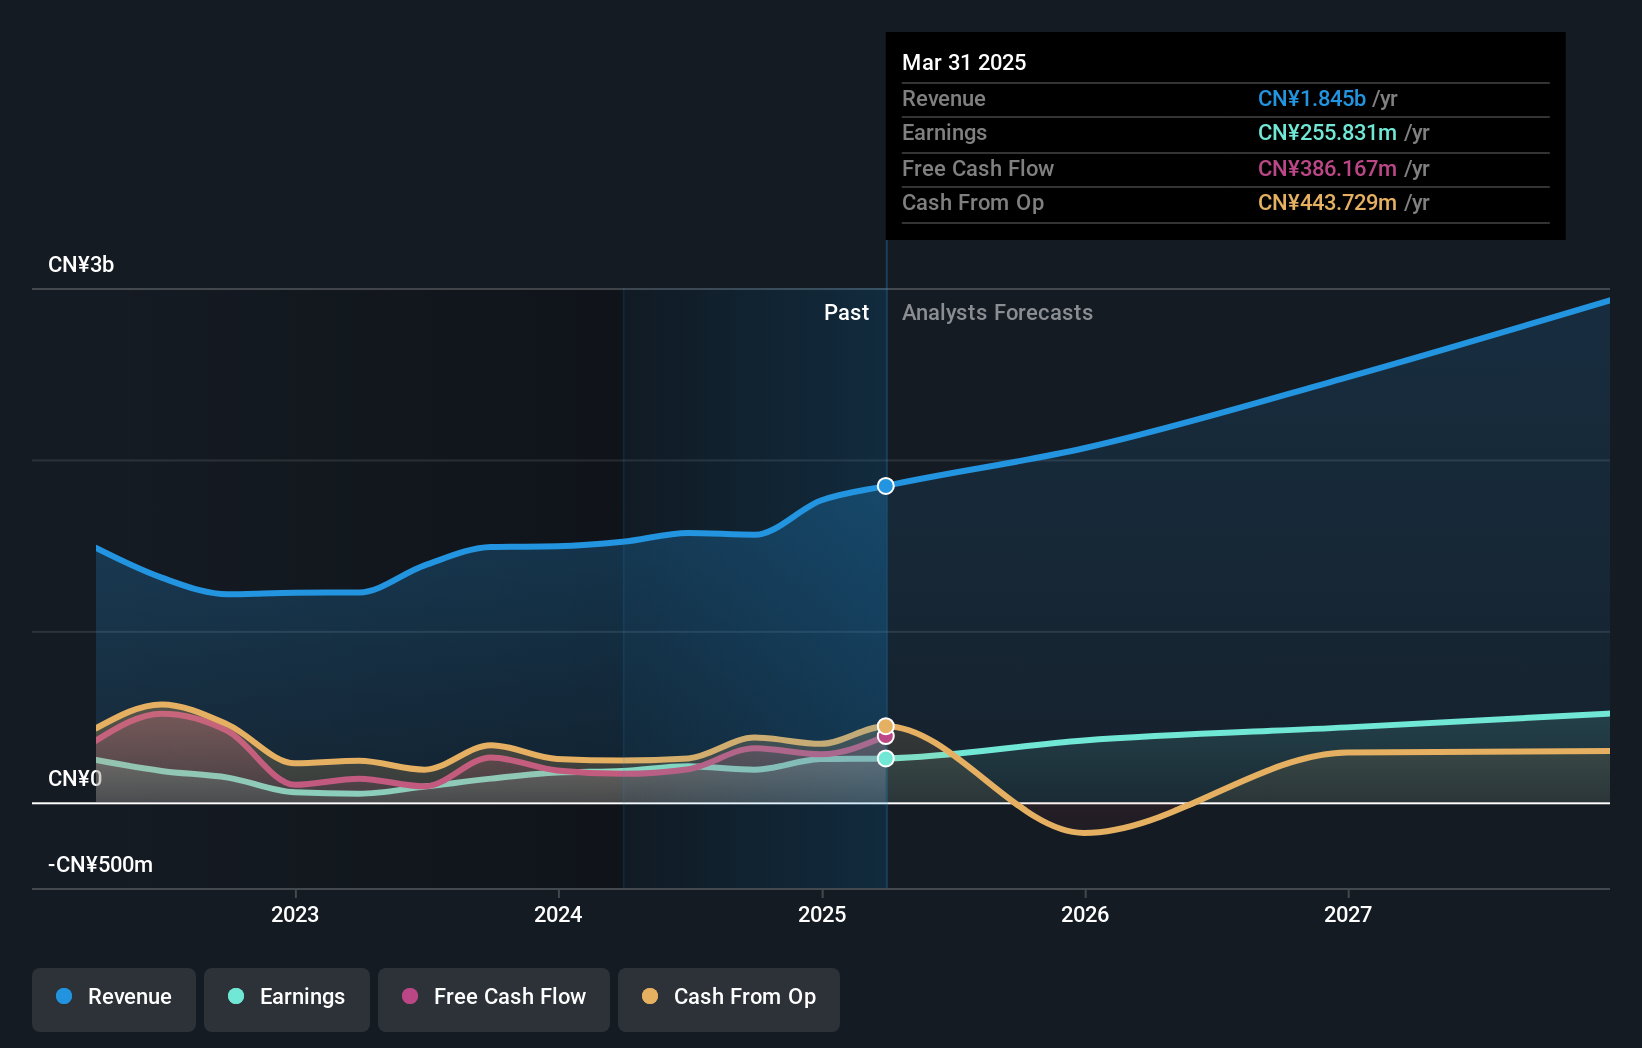Click the 2027 x-axis label
Image resolution: width=1642 pixels, height=1048 pixels.
pos(1348,914)
